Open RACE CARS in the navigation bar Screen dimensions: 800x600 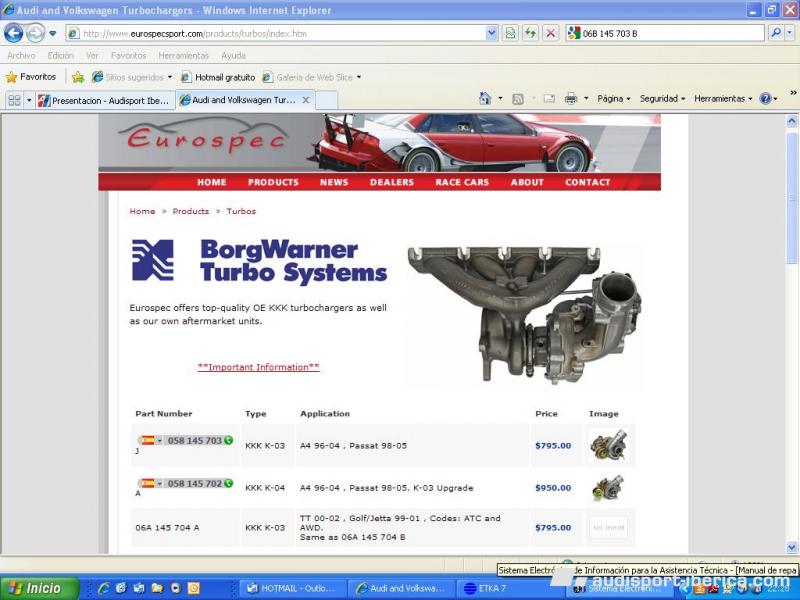[462, 182]
